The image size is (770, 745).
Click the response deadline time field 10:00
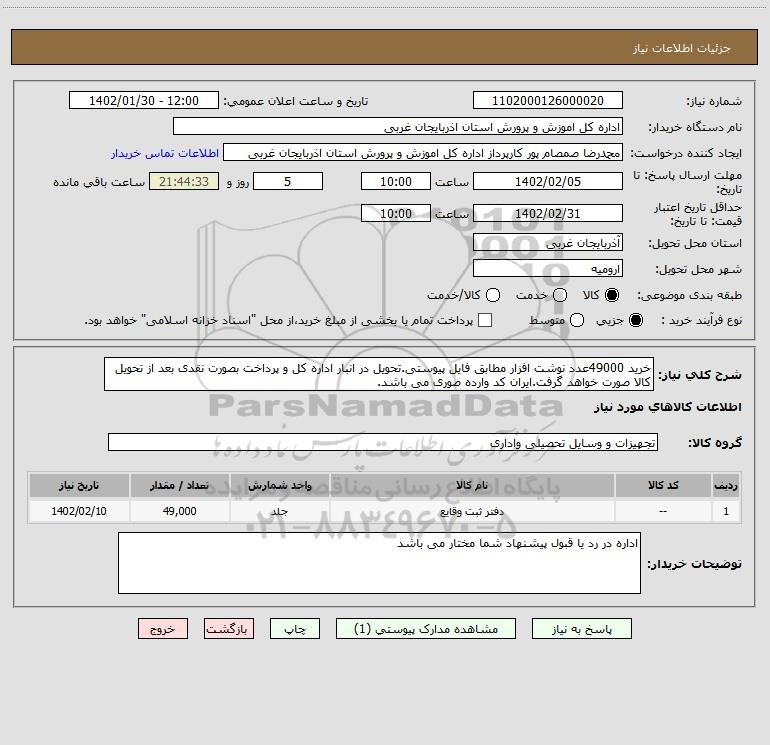click(x=396, y=181)
